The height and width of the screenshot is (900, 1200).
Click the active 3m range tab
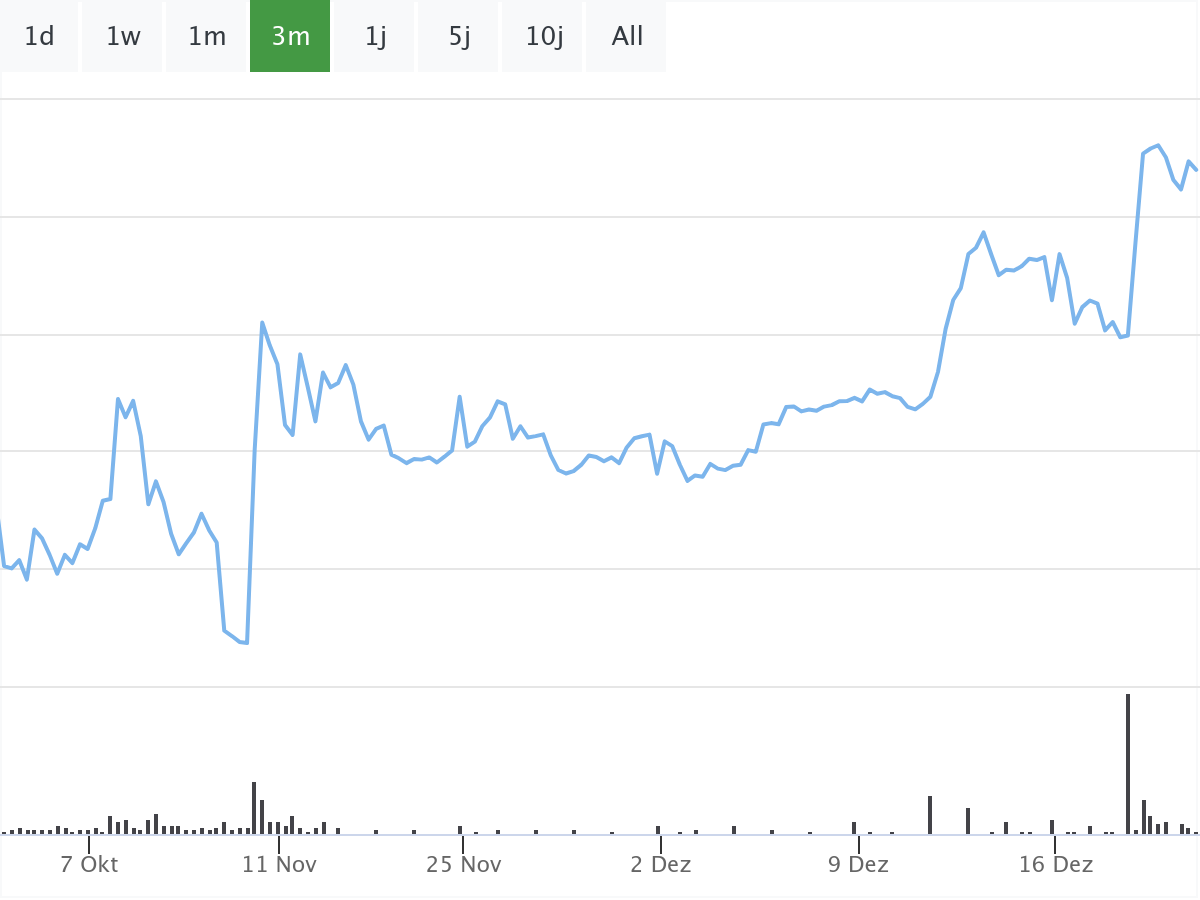[x=290, y=37]
